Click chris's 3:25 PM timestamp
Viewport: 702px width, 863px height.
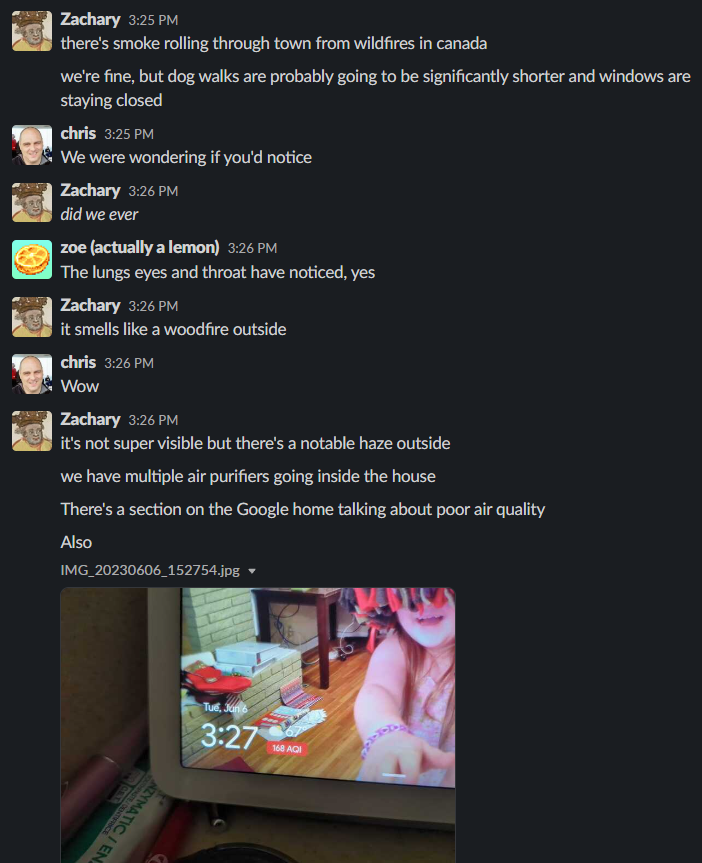point(129,134)
